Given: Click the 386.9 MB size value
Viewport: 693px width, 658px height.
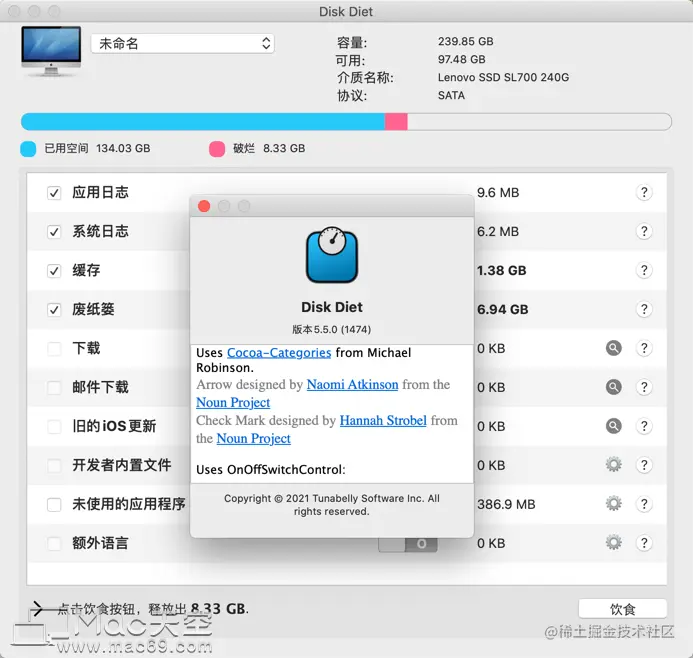Looking at the screenshot, I should (506, 504).
